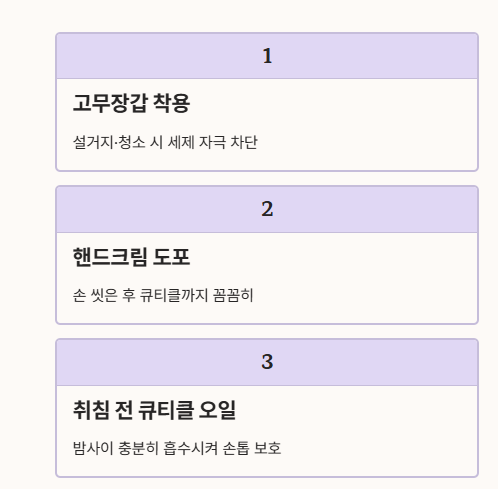Select the 핸드크림 도포 heading
Image resolution: width=498 pixels, height=489 pixels.
pos(131,257)
